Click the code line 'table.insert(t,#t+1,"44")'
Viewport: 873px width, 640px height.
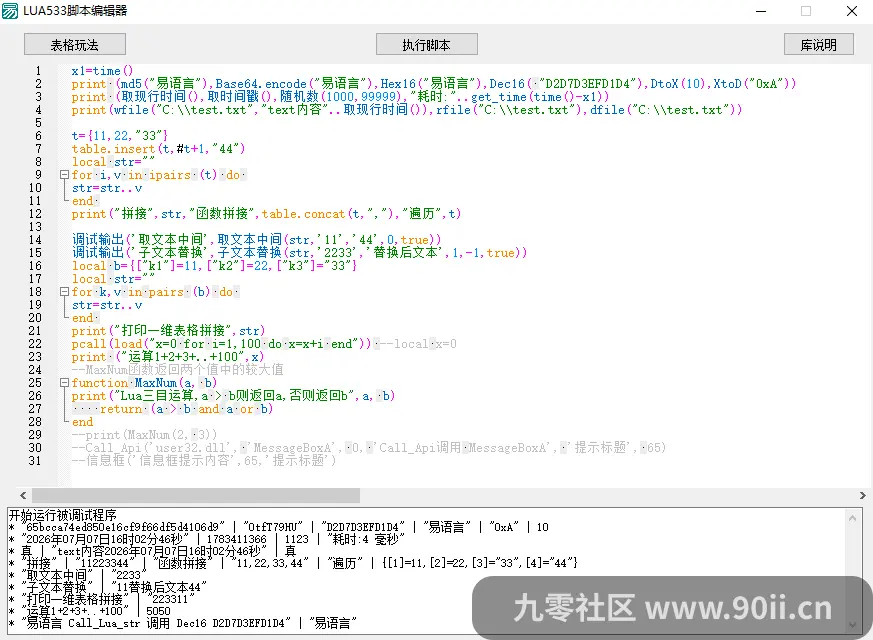pos(158,149)
